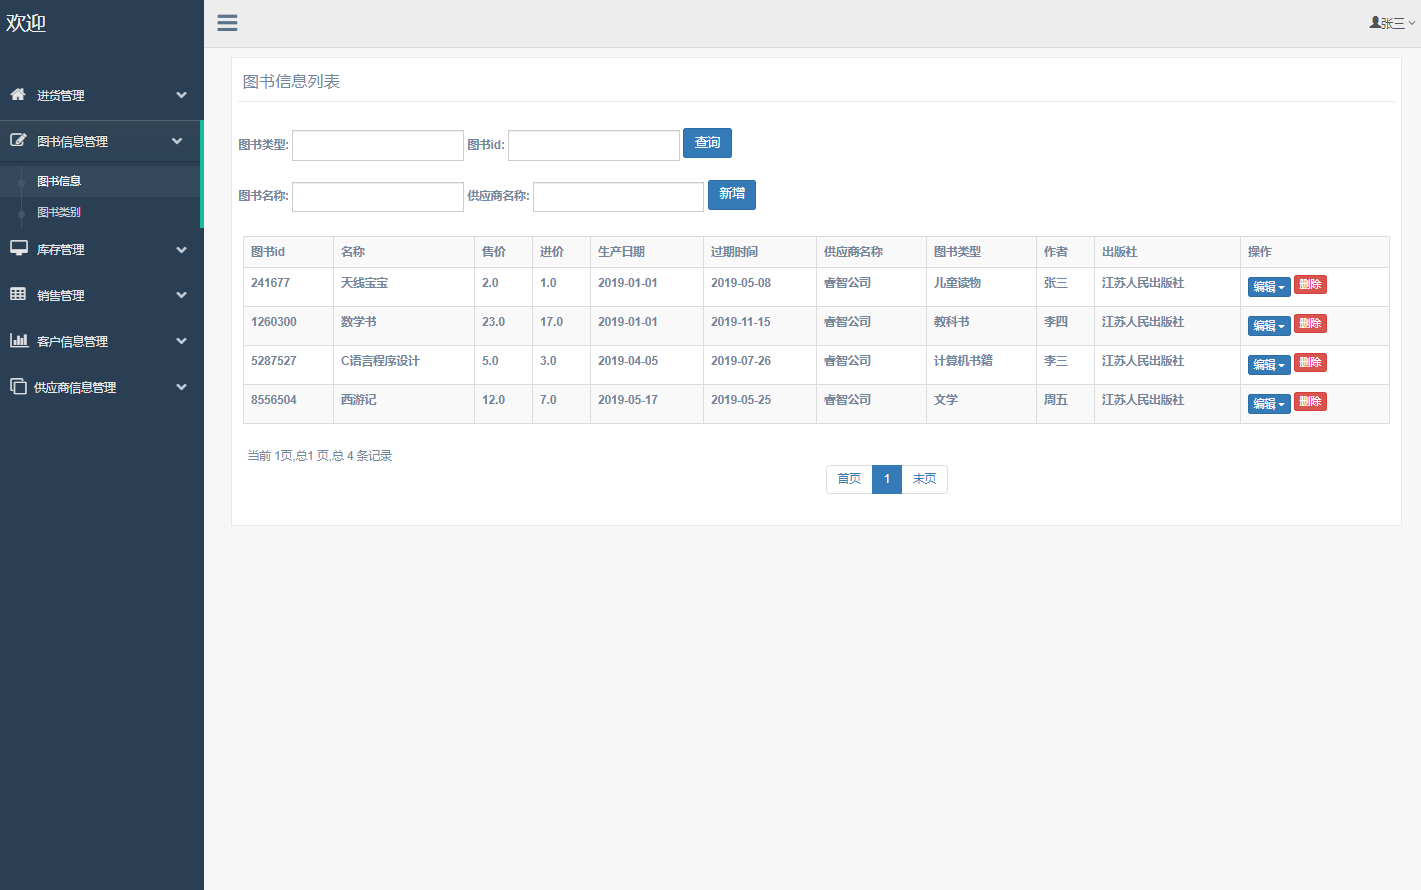Click the bar chart icon beside 客户信息管理
The height and width of the screenshot is (890, 1421).
(18, 340)
